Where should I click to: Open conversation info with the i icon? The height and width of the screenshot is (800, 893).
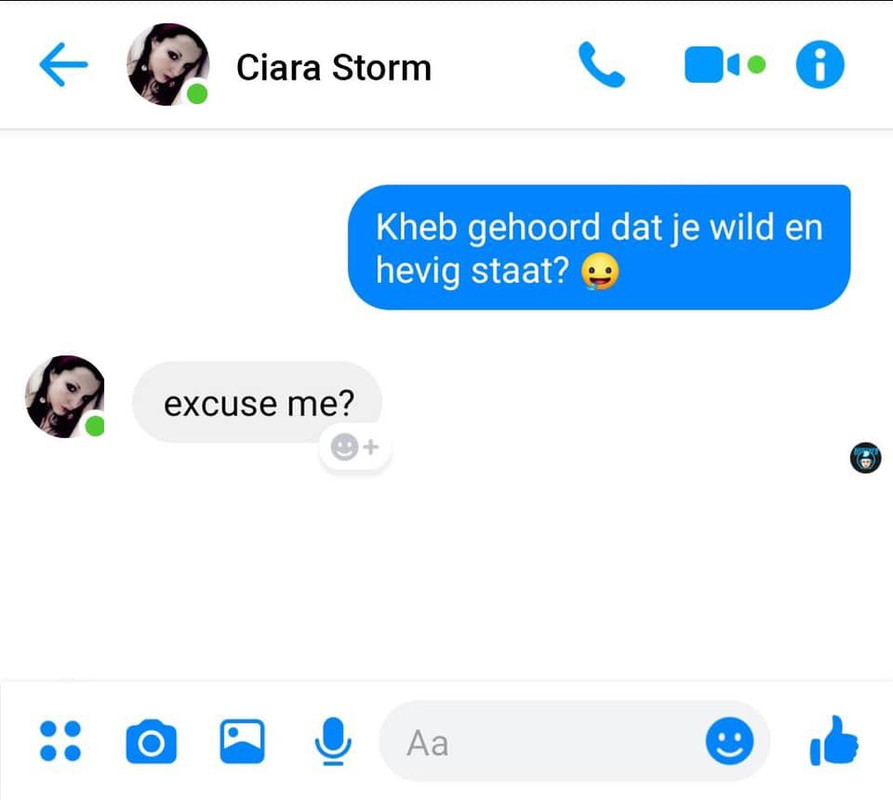[x=820, y=64]
